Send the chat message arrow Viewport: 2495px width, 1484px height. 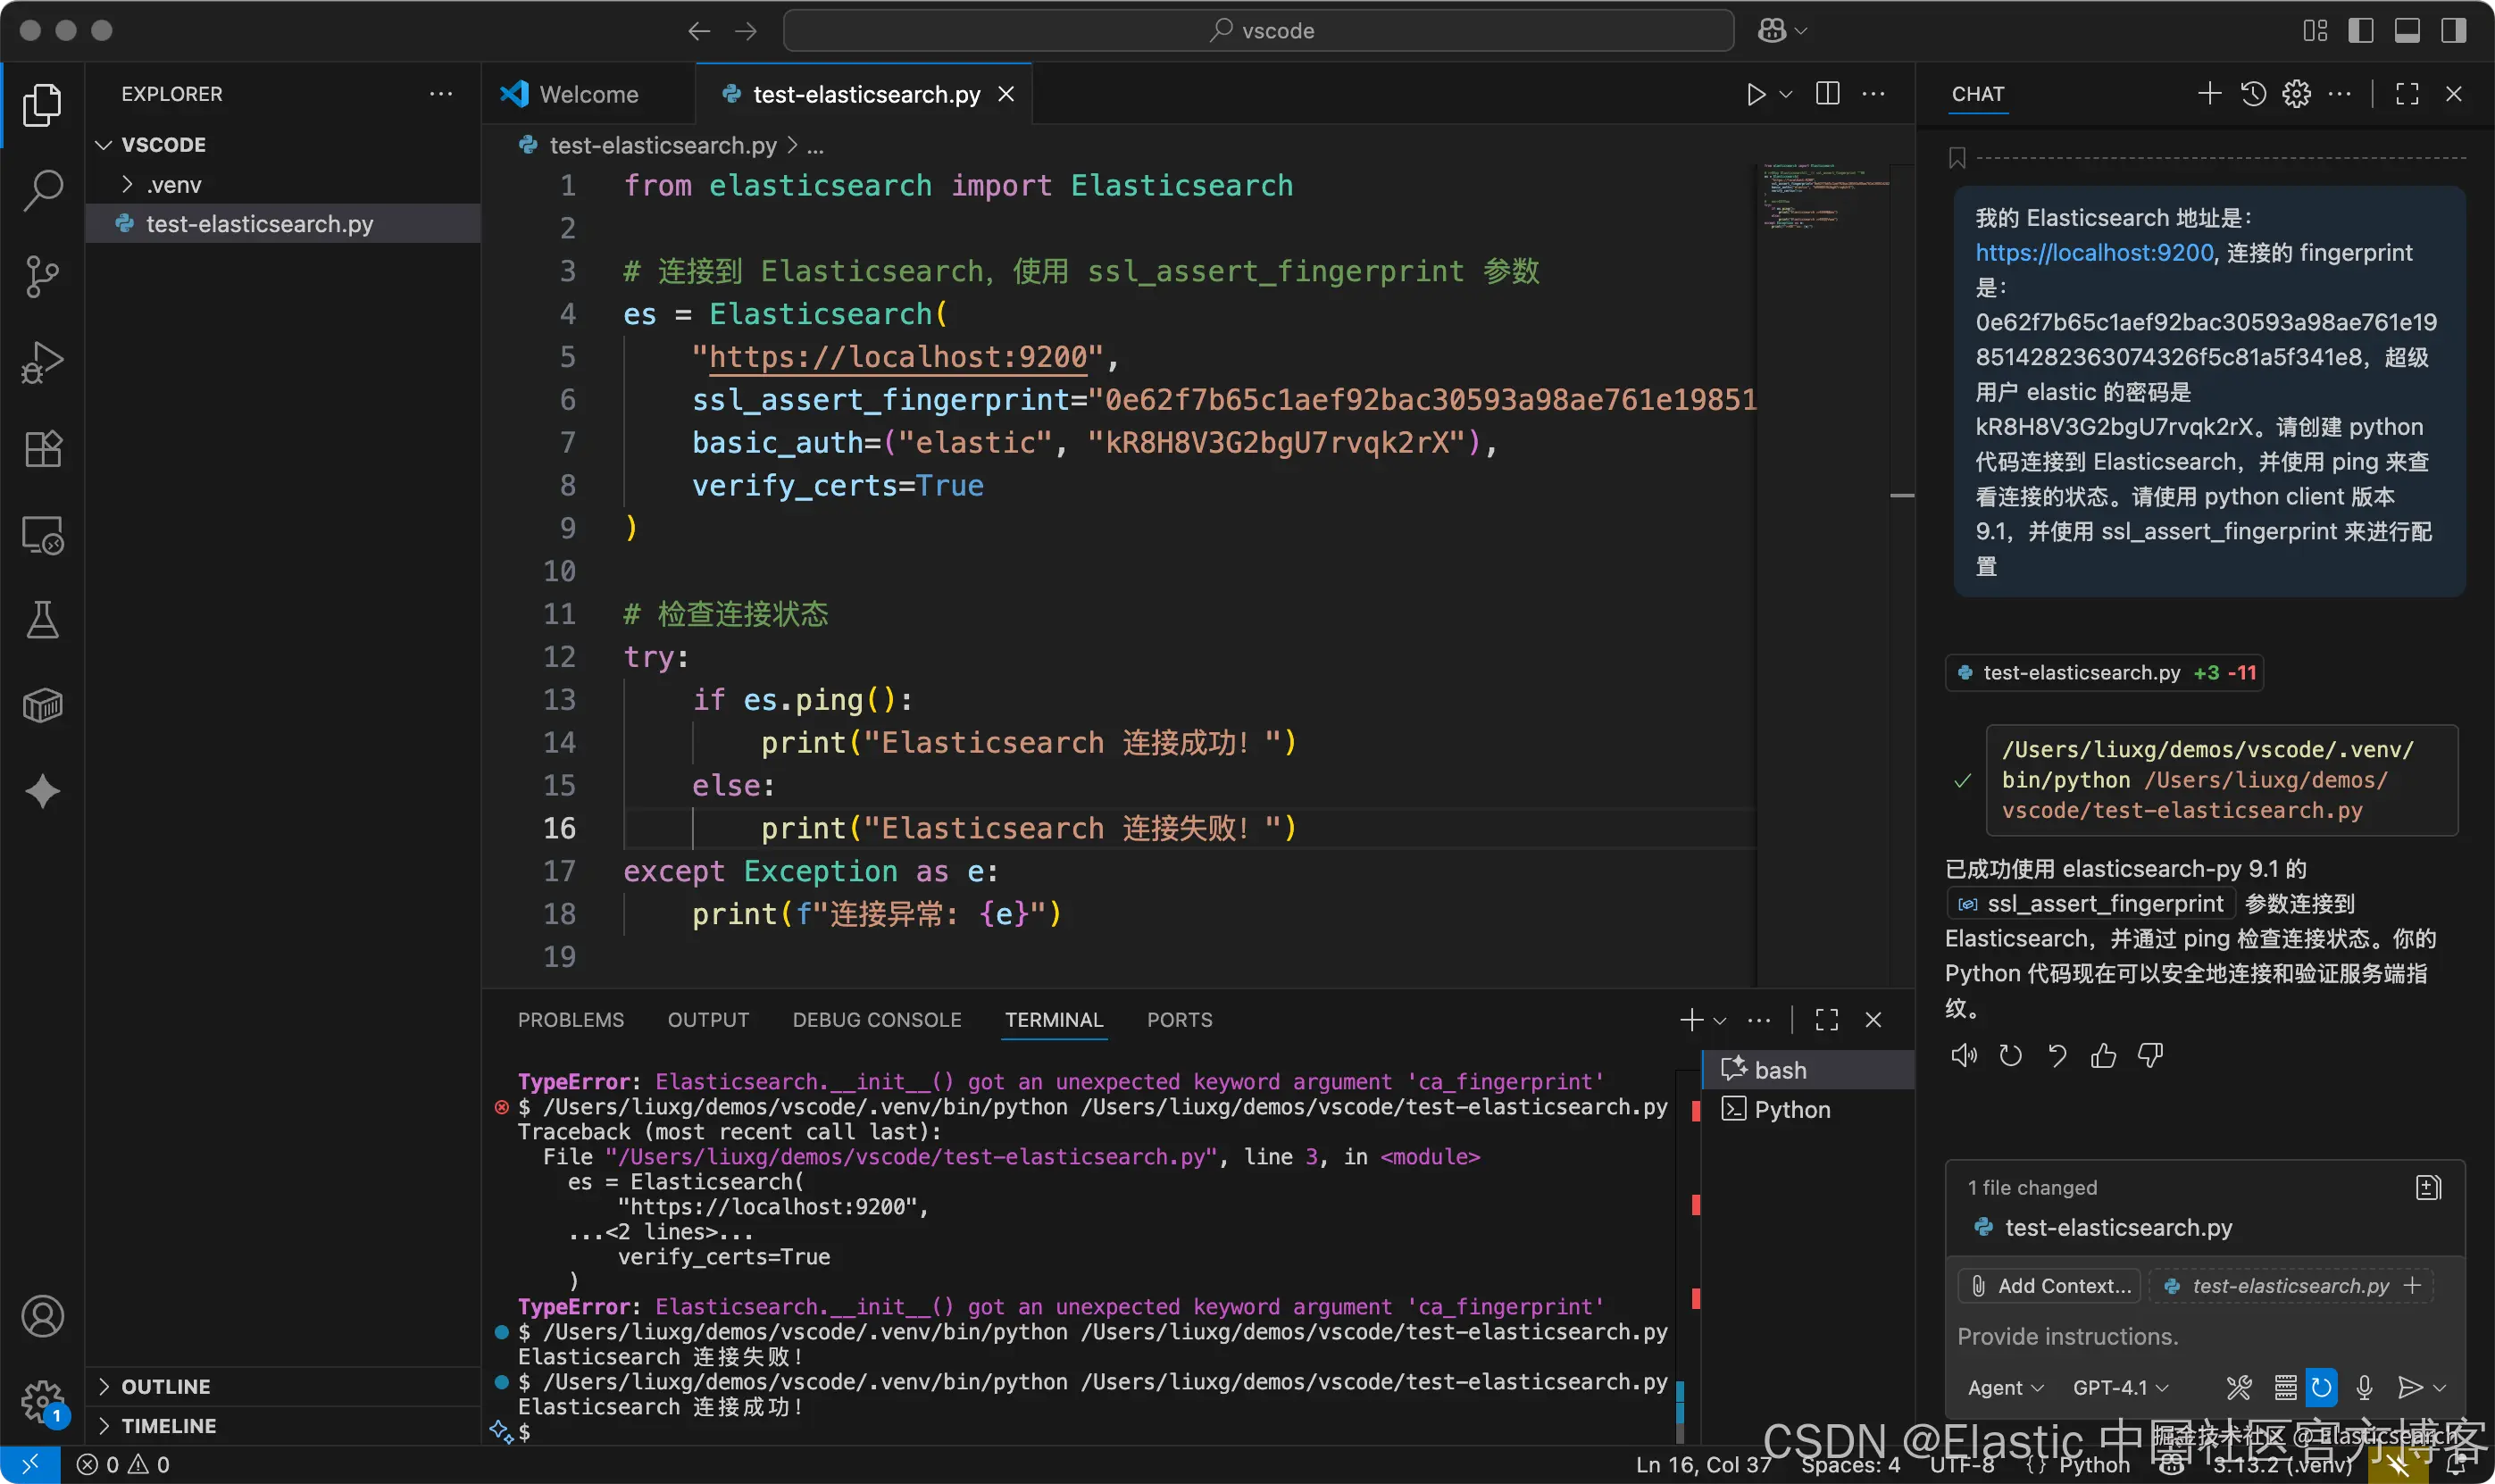(2409, 1387)
